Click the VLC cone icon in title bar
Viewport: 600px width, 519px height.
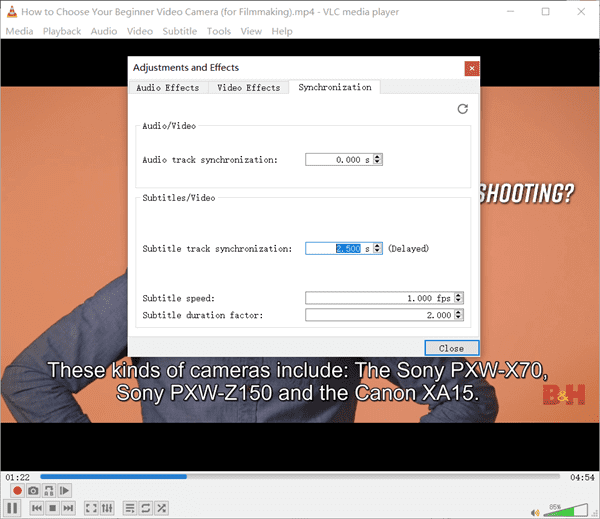(12, 11)
